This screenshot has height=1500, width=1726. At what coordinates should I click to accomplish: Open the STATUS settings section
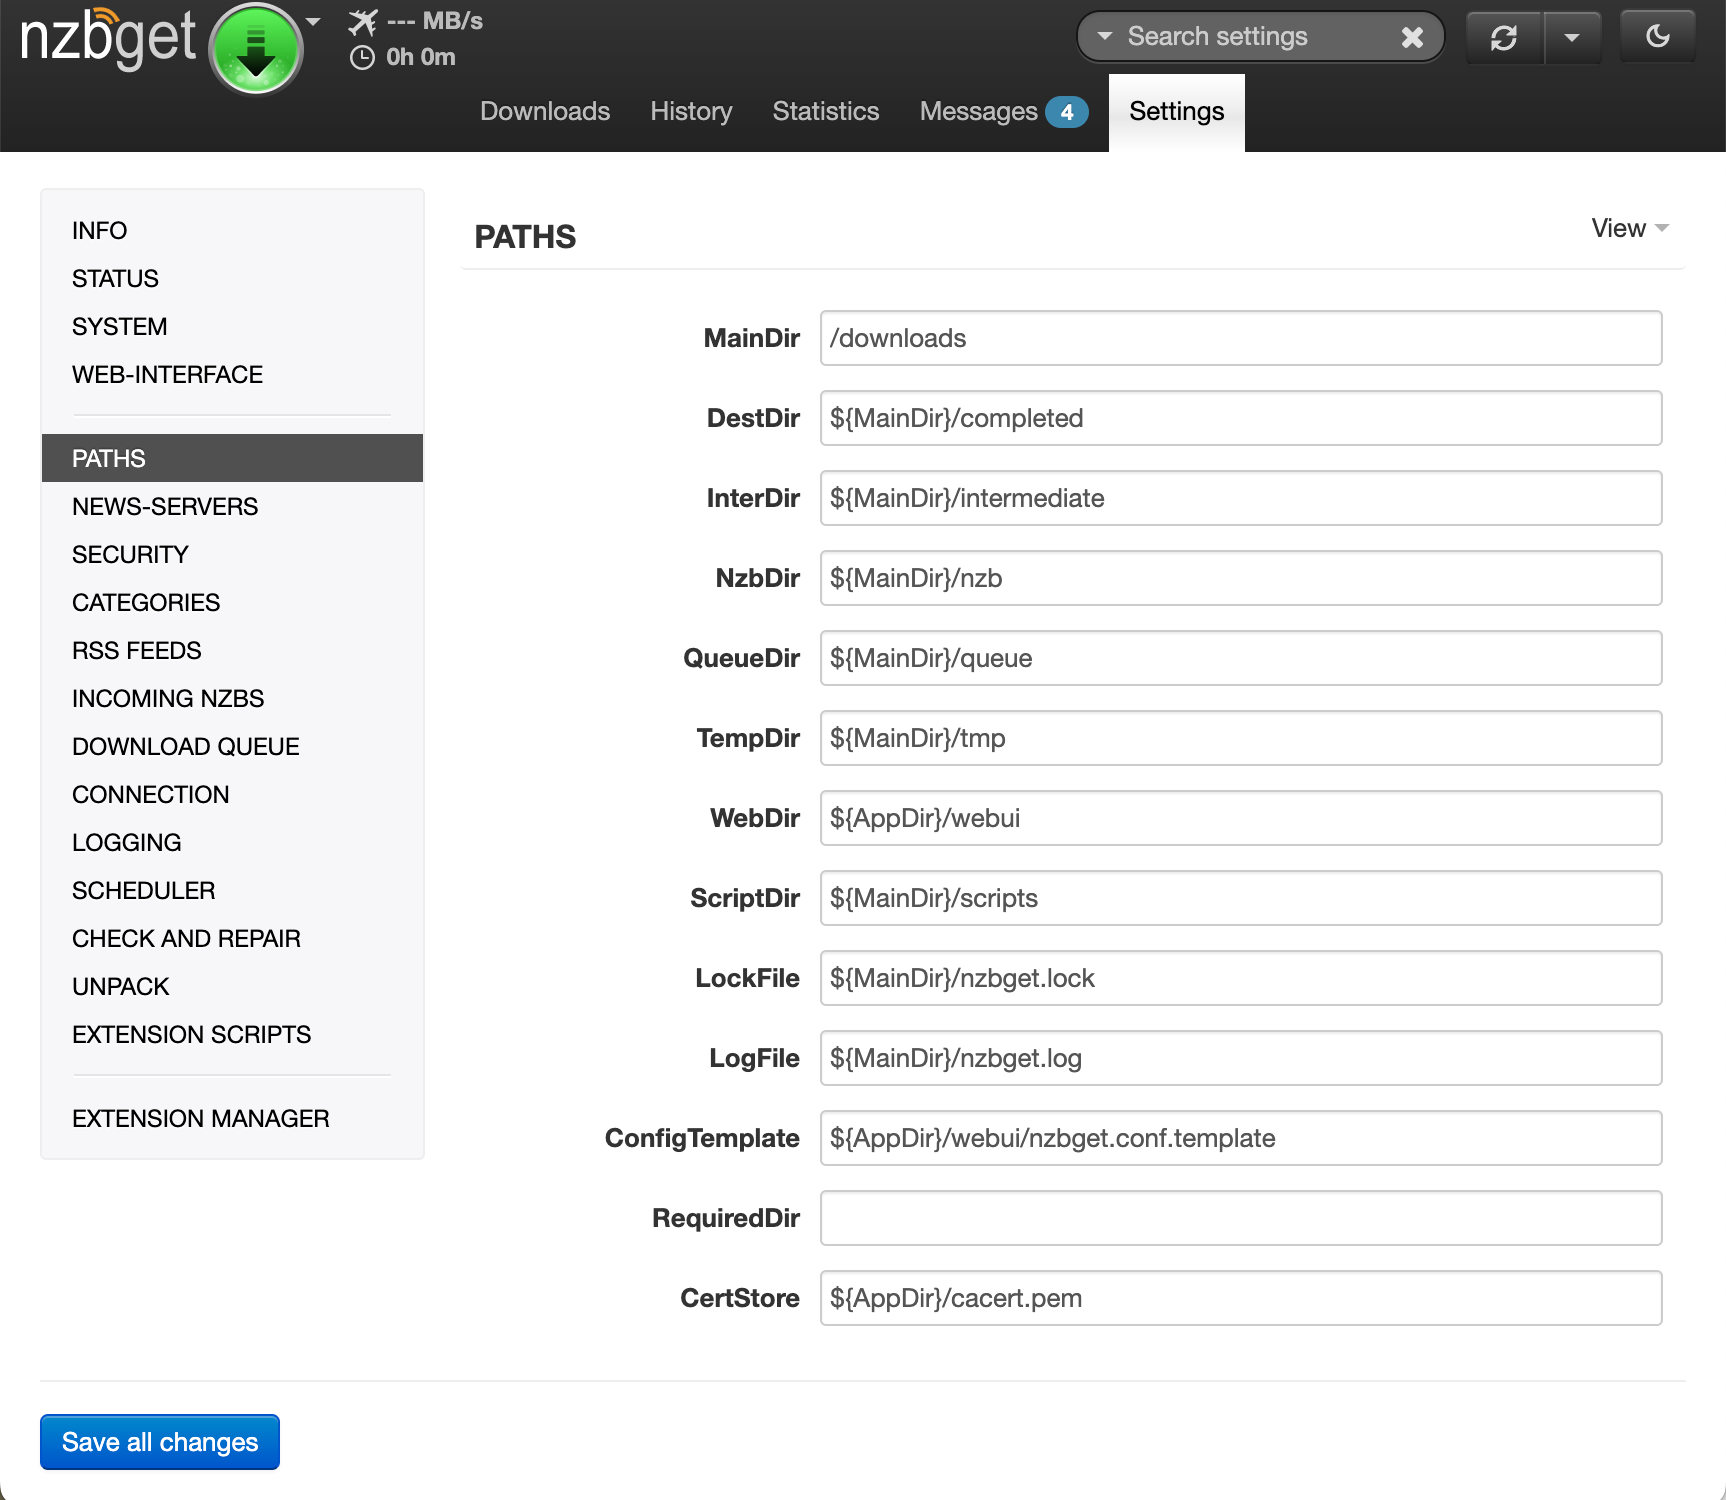pos(232,278)
